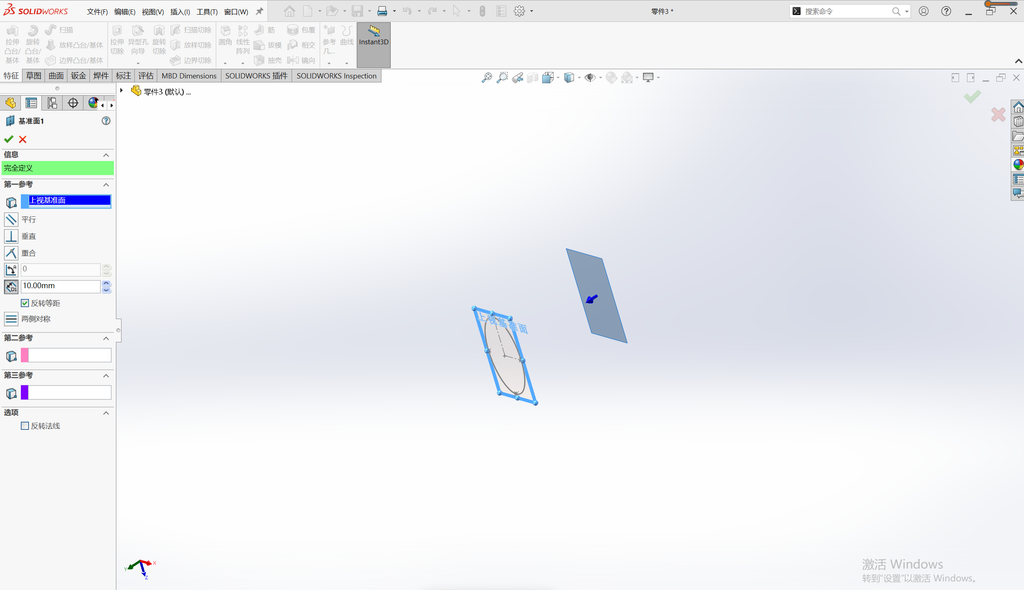The width and height of the screenshot is (1024, 590).
Task: Collapse the 第一参考 first reference section
Action: [106, 185]
